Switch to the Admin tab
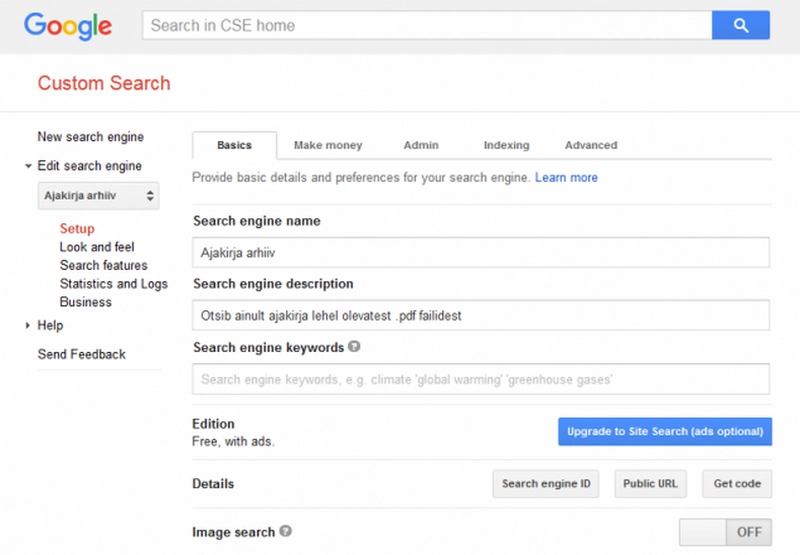 pos(421,145)
